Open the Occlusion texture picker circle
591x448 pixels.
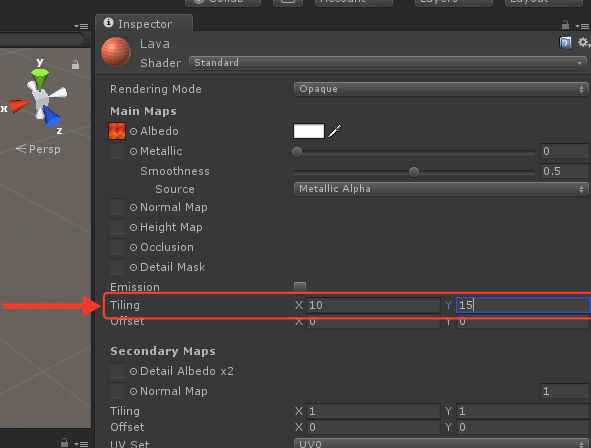coord(133,248)
